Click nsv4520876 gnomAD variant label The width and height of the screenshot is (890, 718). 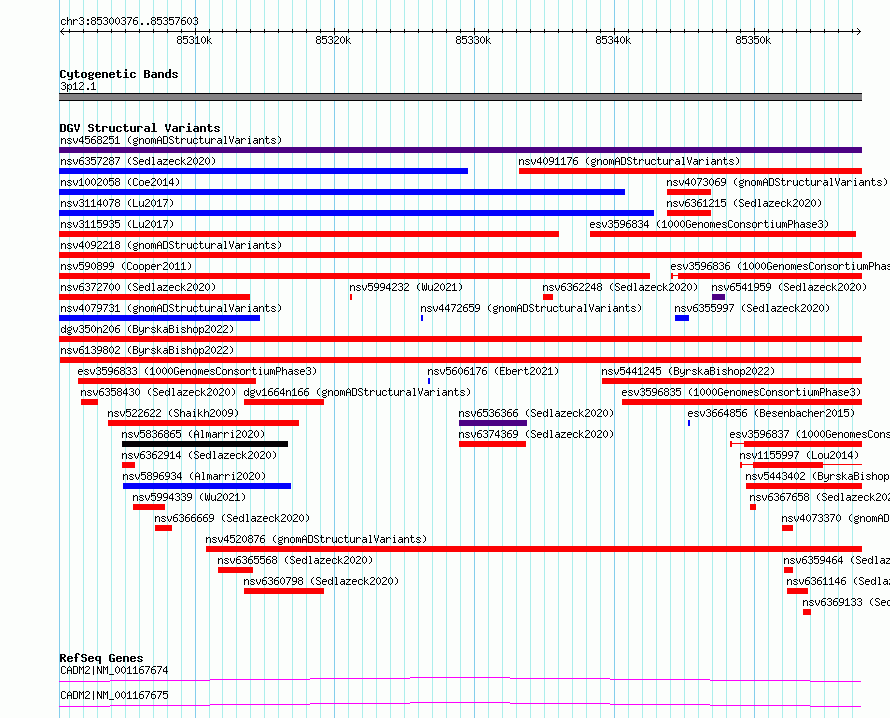[x=316, y=539]
